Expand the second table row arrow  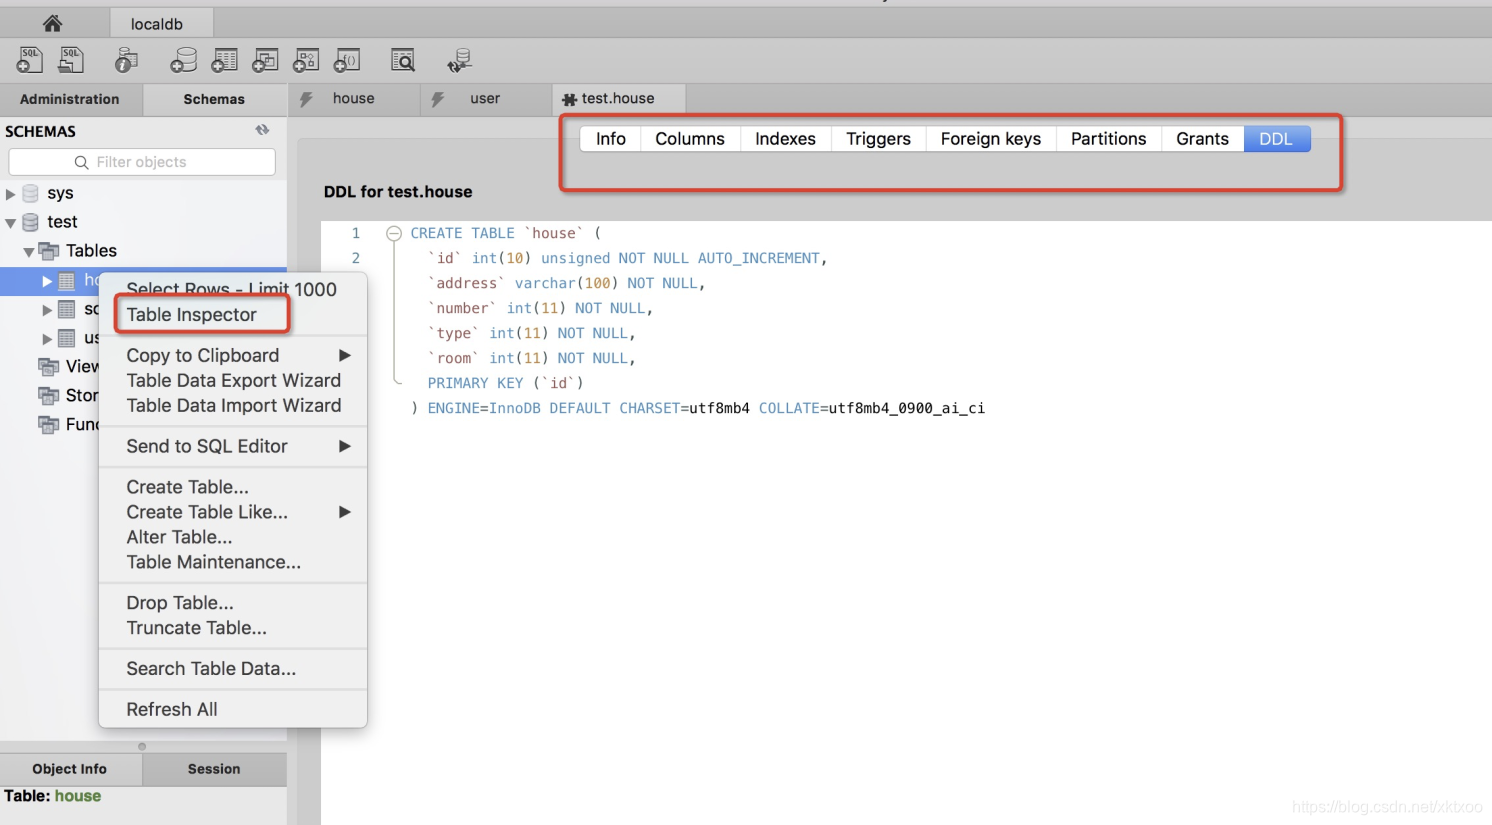tap(47, 310)
